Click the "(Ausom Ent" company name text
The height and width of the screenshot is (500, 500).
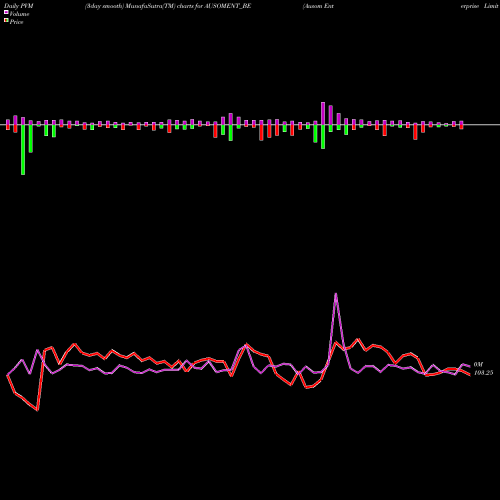pyautogui.click(x=318, y=6)
